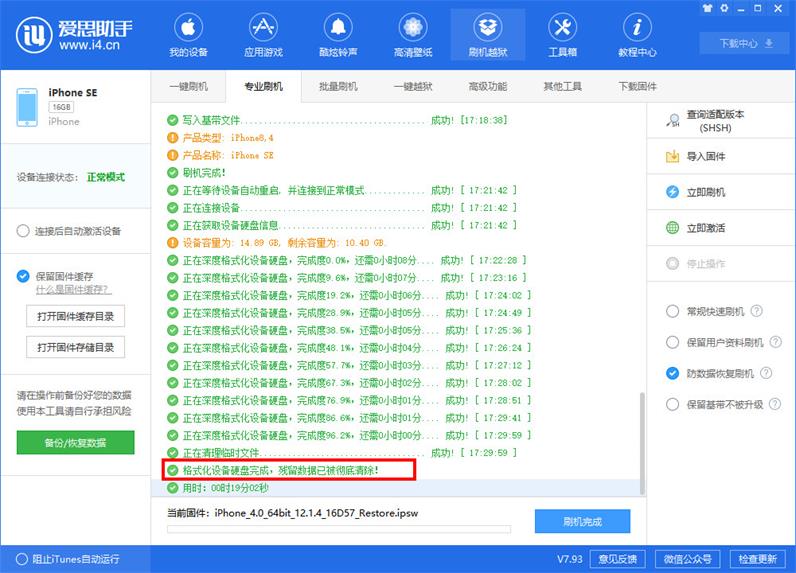Click 打开固件存储目录 button

75,347
